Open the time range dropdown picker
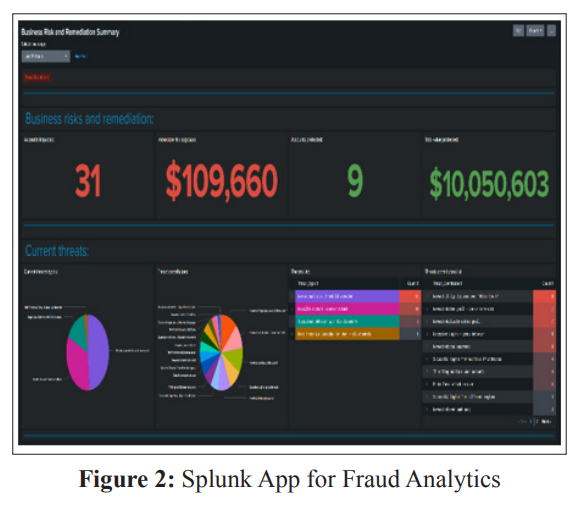This screenshot has width=572, height=506. click(x=46, y=56)
